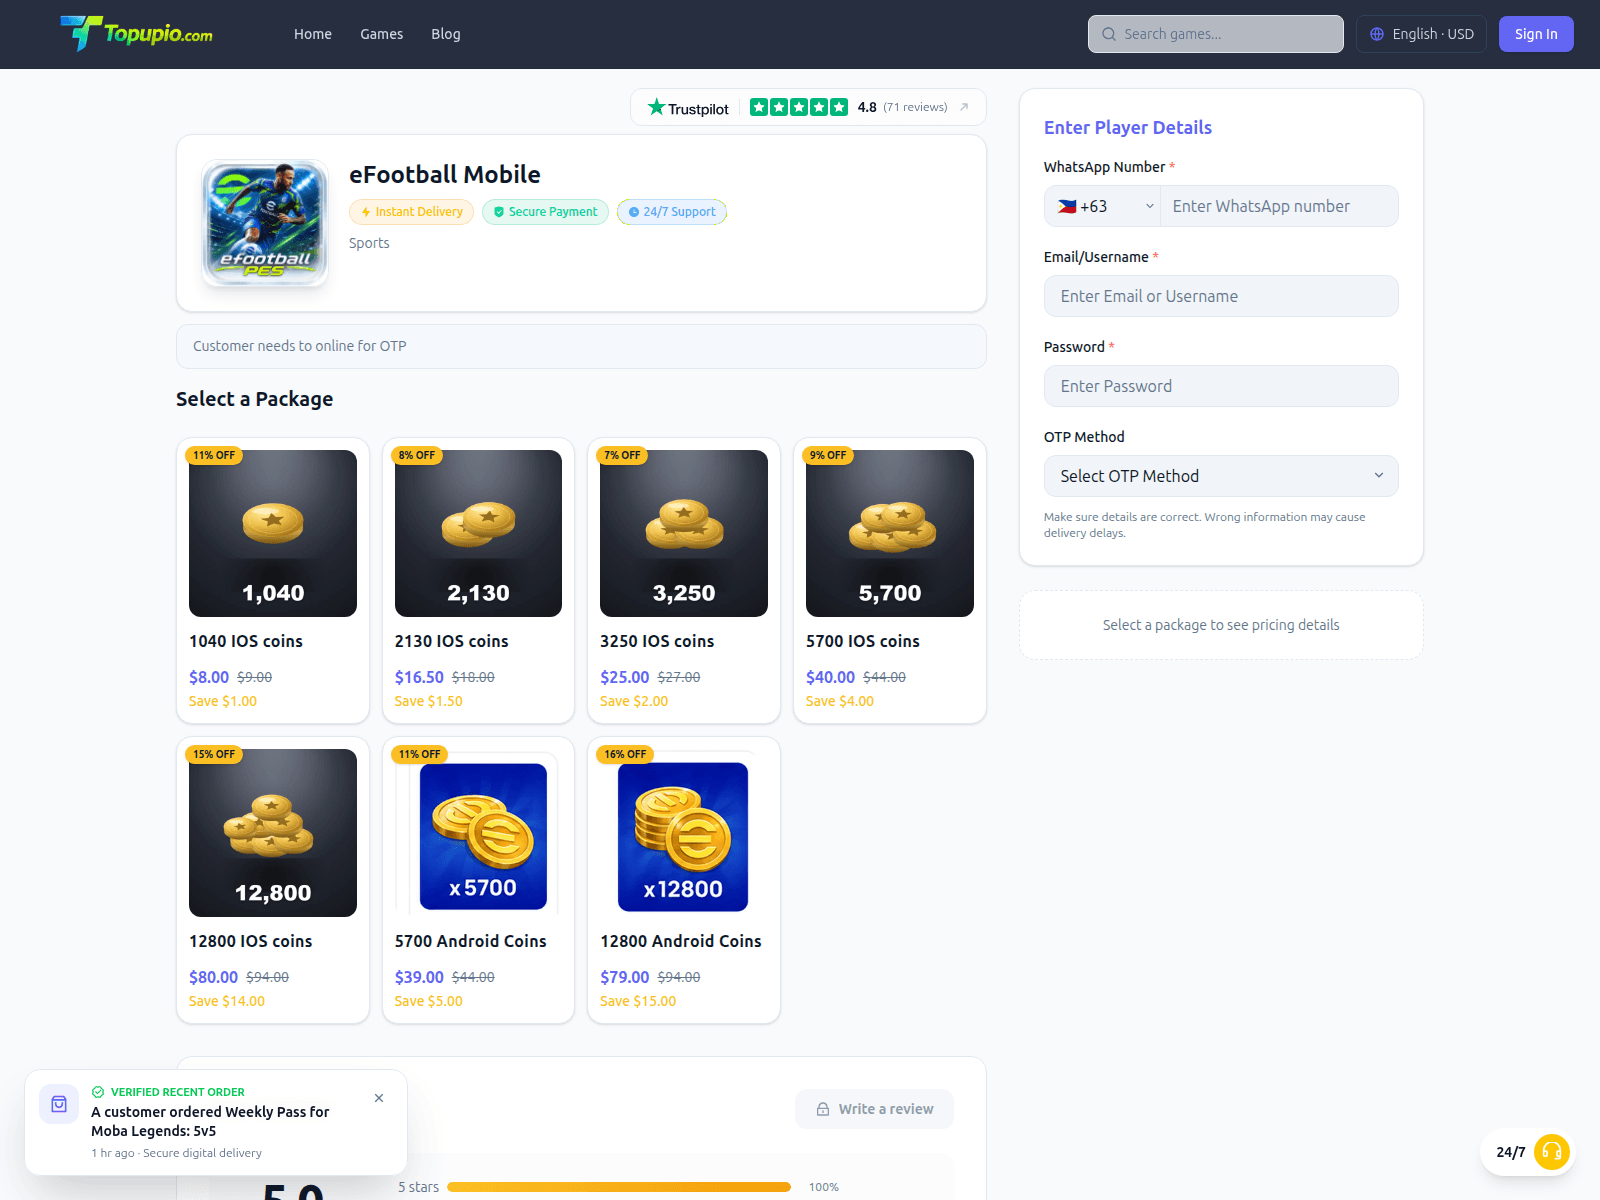Open the Games menu item
The width and height of the screenshot is (1600, 1200).
click(382, 34)
